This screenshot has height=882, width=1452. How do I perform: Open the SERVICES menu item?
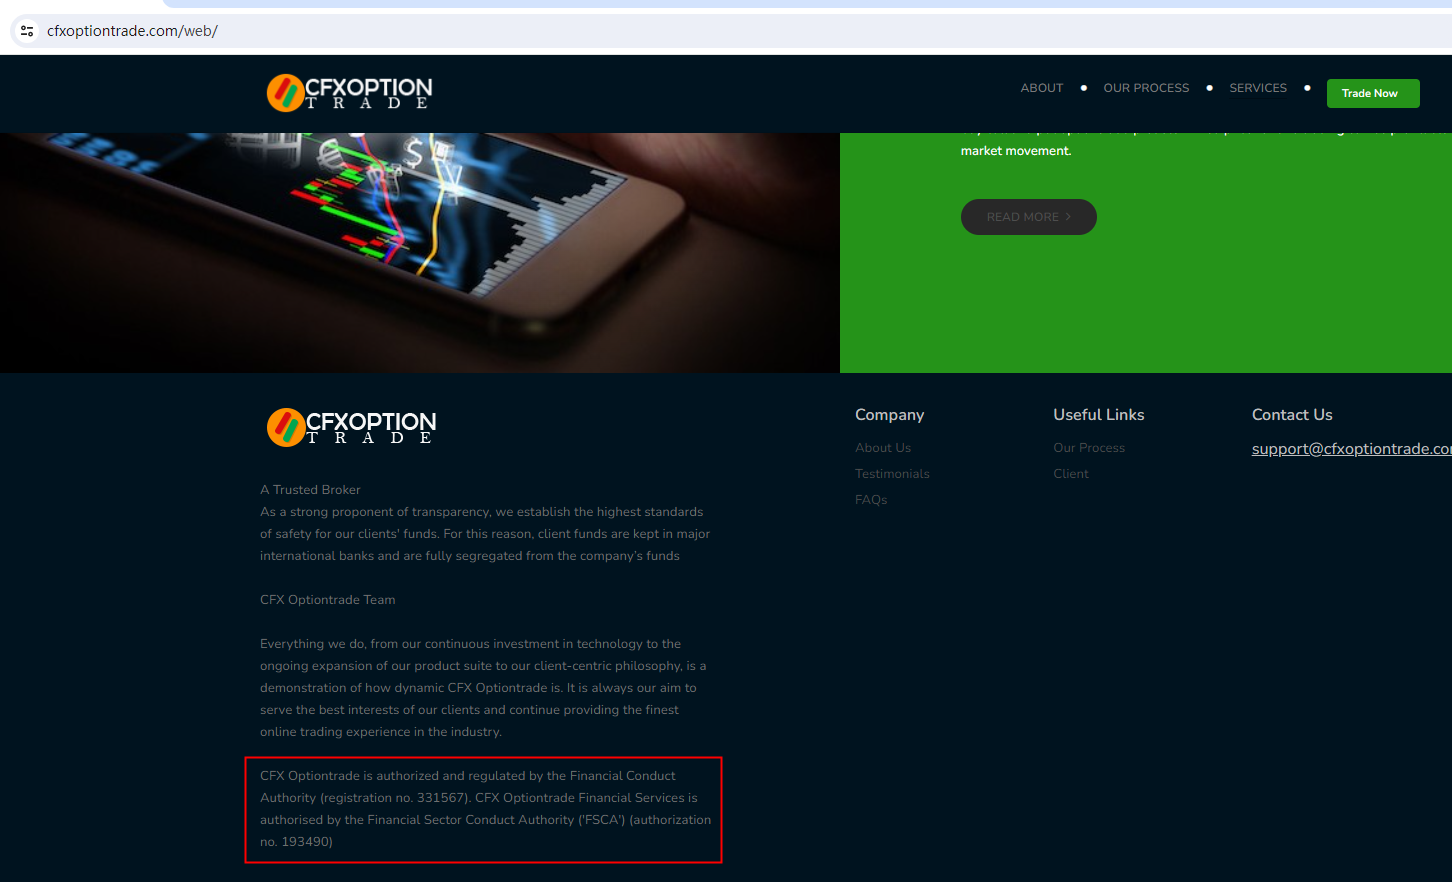tap(1258, 88)
